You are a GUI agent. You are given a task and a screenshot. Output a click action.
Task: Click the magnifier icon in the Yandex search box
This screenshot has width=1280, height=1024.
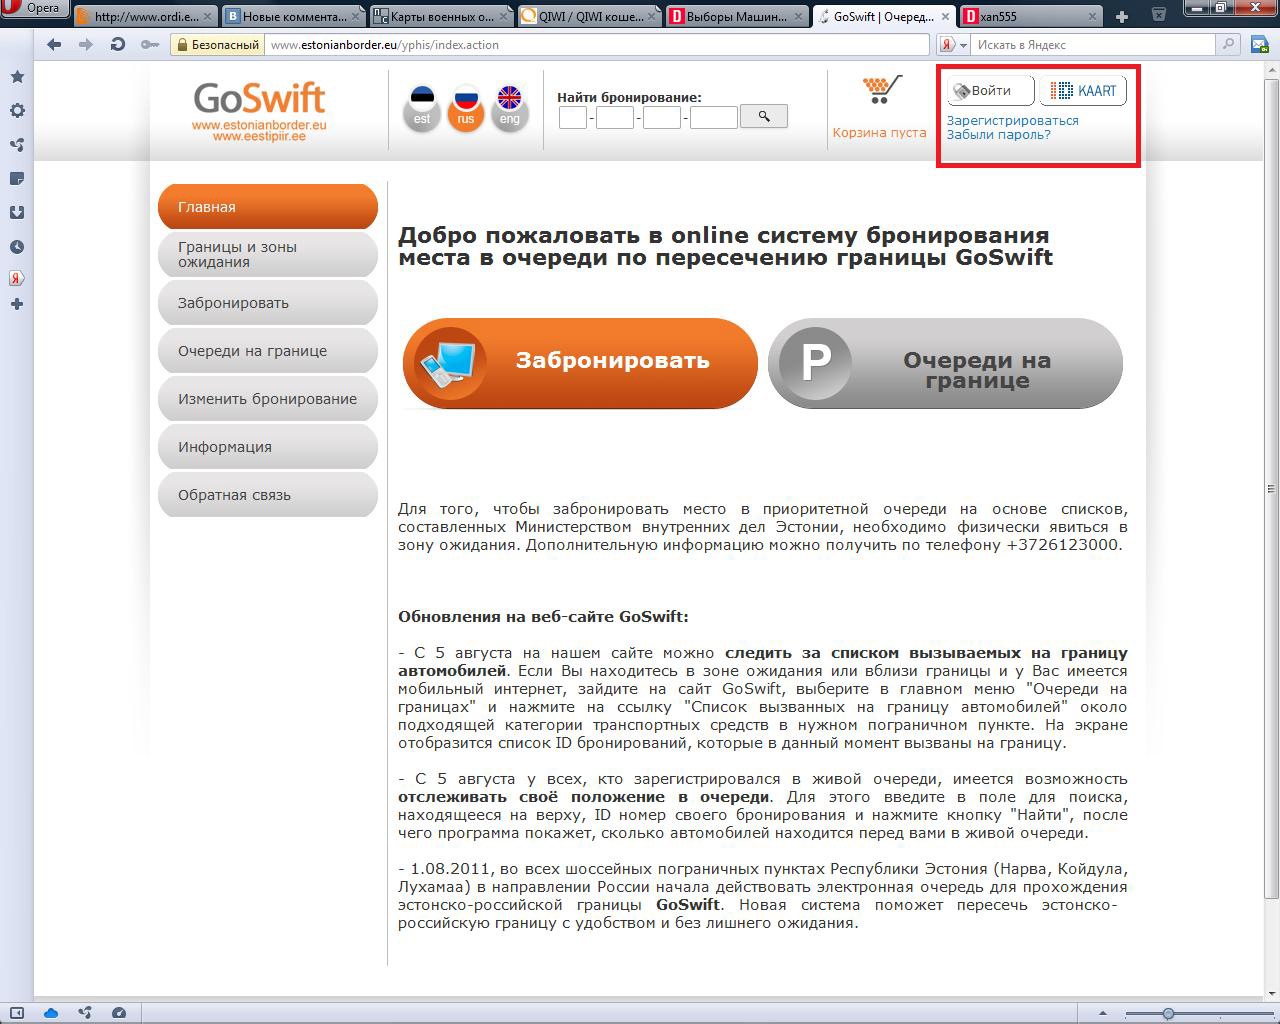coord(1228,45)
